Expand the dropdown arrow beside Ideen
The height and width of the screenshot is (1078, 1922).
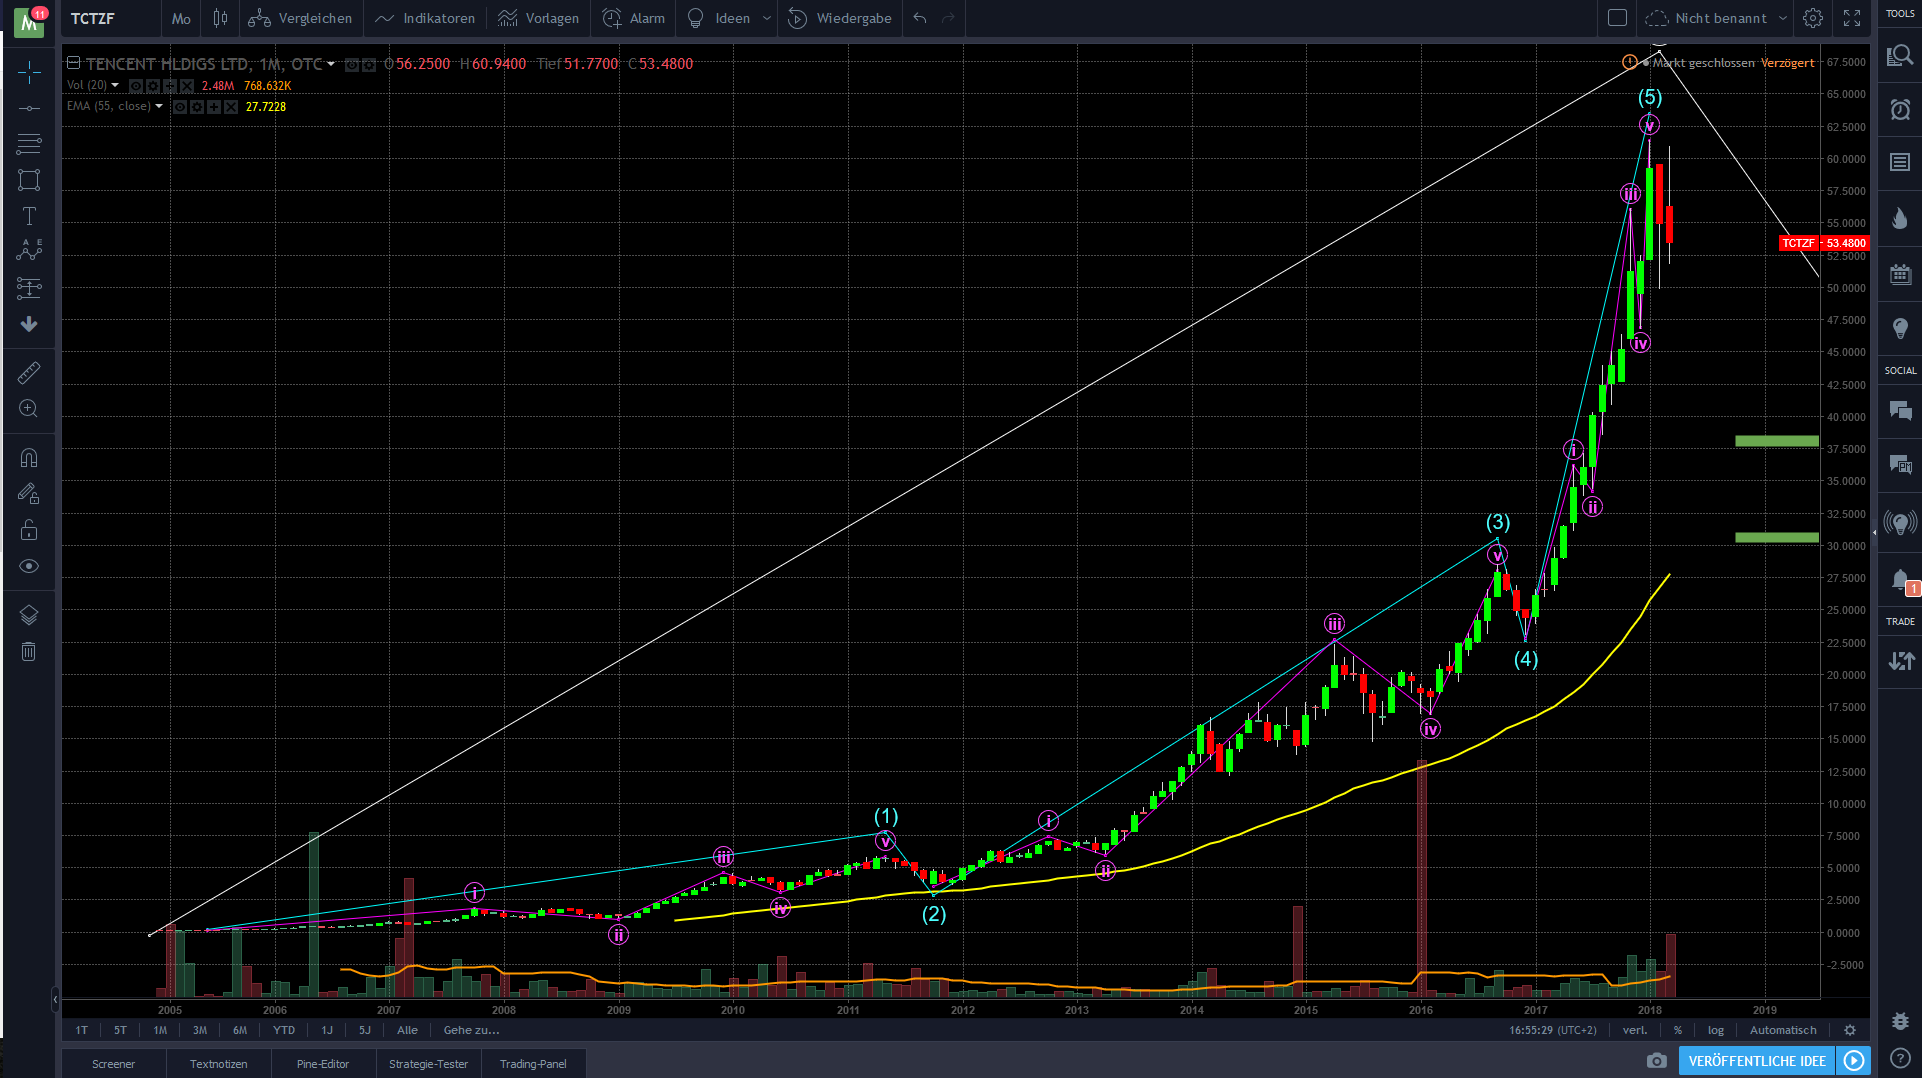coord(767,18)
